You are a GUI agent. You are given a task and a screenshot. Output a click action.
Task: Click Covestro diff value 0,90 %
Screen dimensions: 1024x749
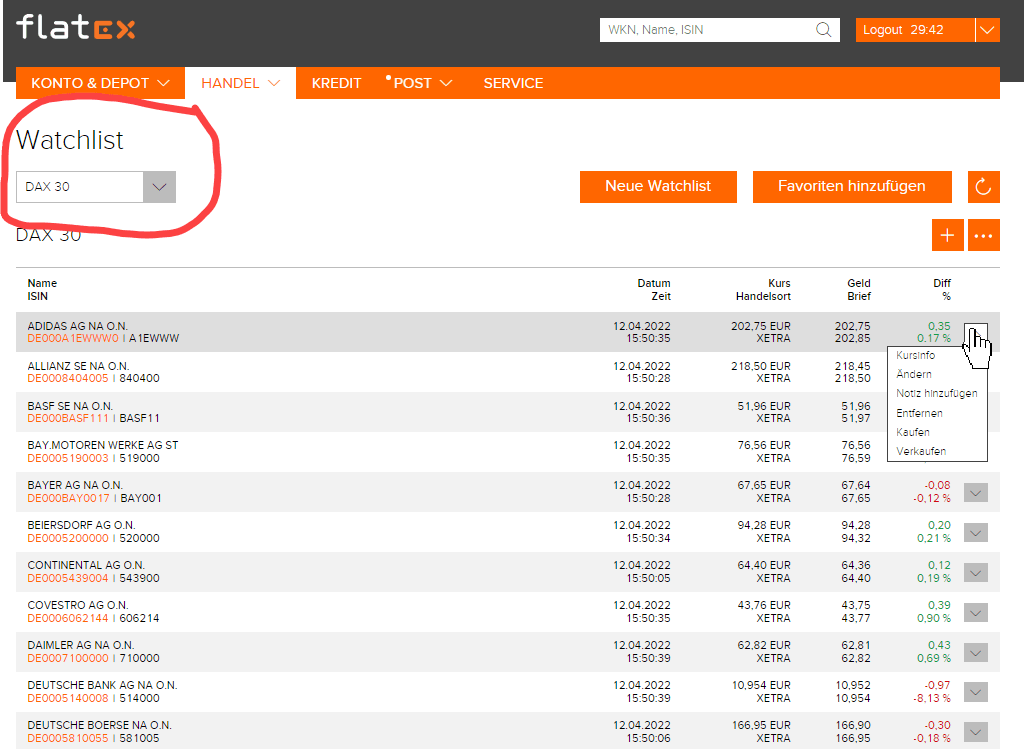[934, 618]
